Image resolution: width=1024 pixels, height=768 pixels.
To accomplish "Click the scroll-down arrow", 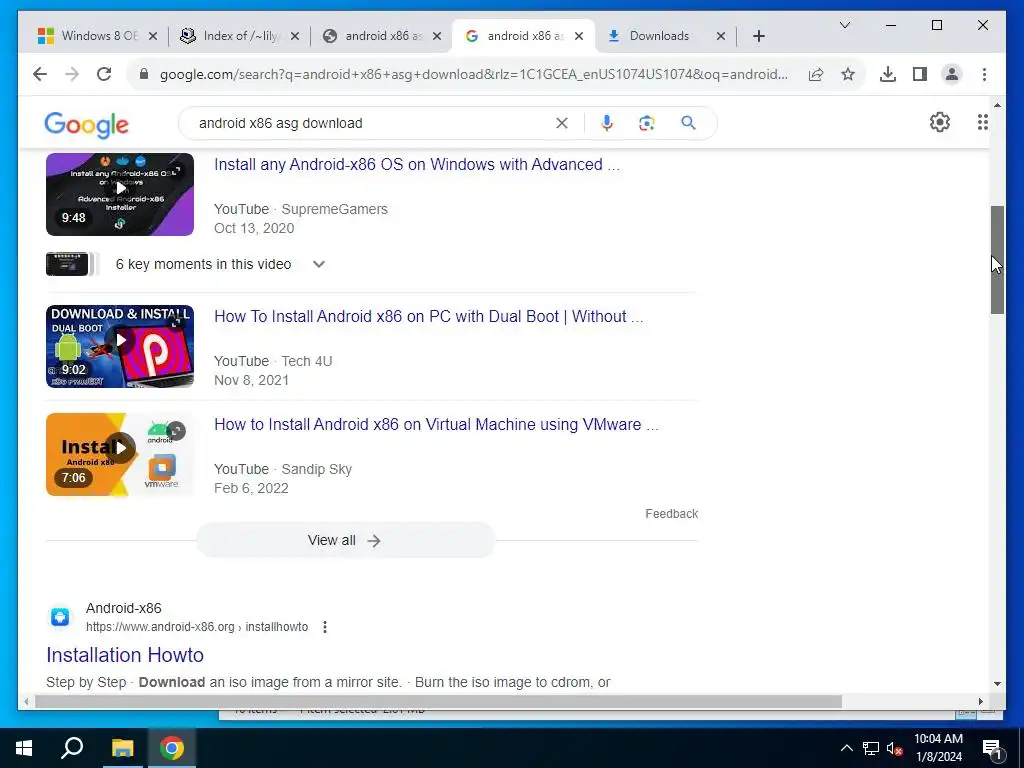I will tap(997, 684).
